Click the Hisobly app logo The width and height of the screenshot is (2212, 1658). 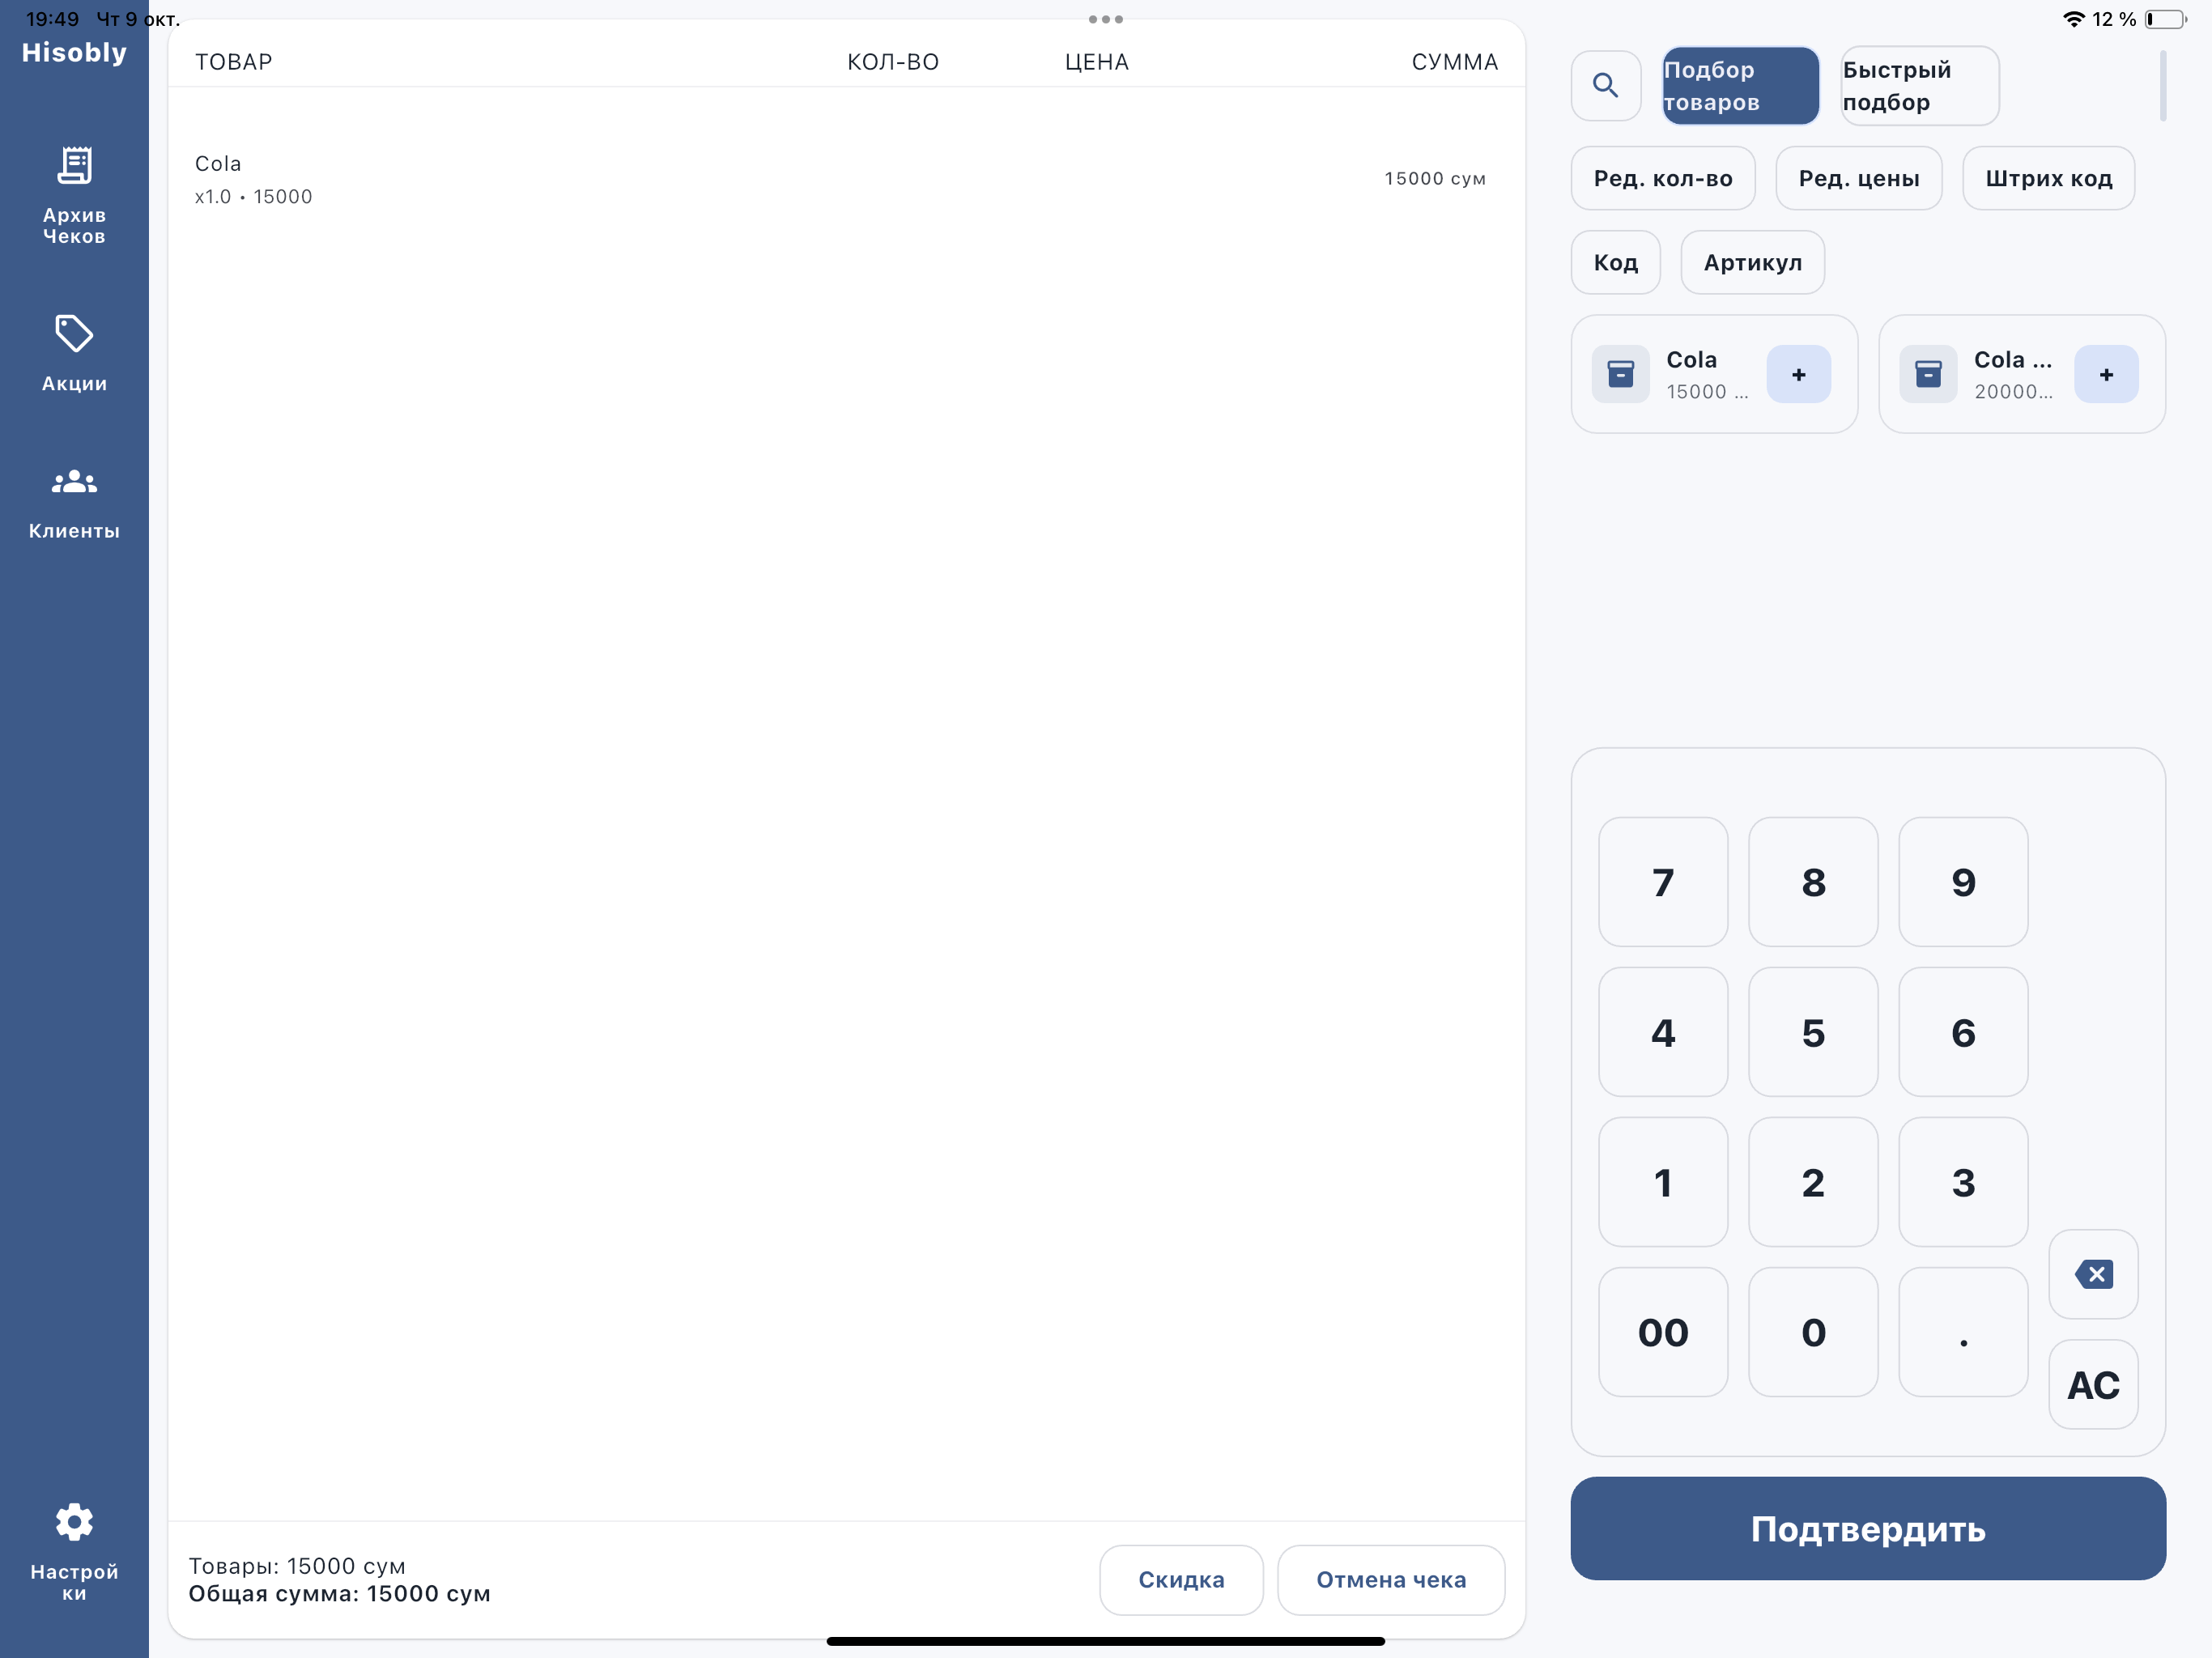pyautogui.click(x=74, y=53)
